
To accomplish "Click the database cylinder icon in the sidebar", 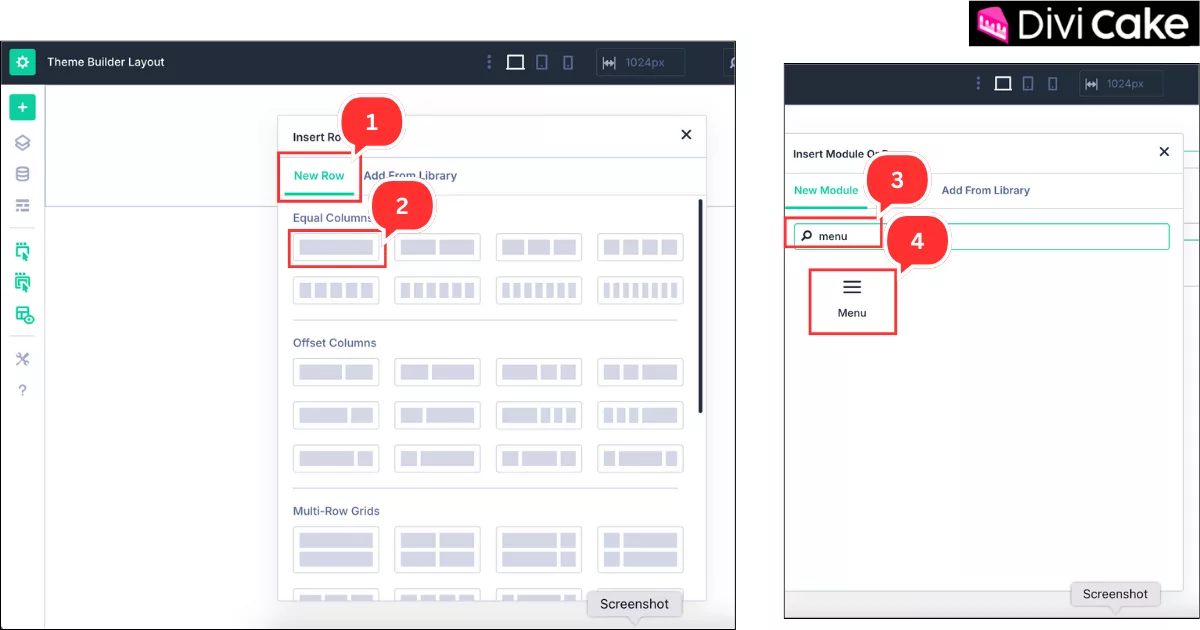I will (x=23, y=174).
